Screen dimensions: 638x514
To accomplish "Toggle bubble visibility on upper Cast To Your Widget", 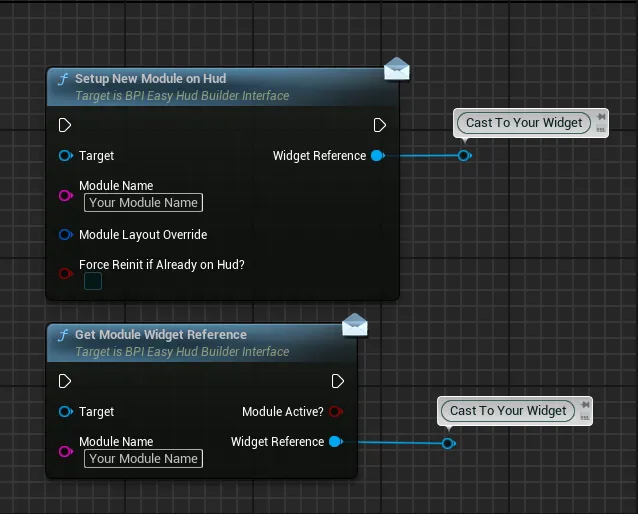I will tap(601, 129).
